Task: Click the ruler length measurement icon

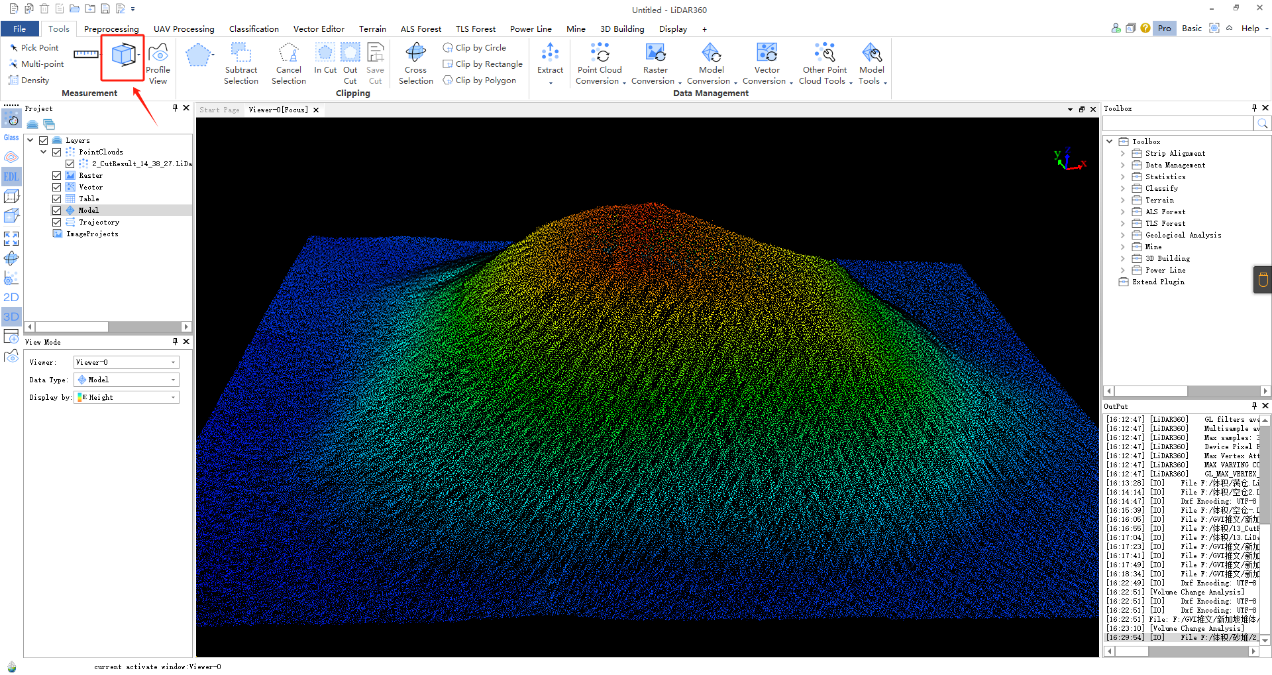Action: (x=86, y=53)
